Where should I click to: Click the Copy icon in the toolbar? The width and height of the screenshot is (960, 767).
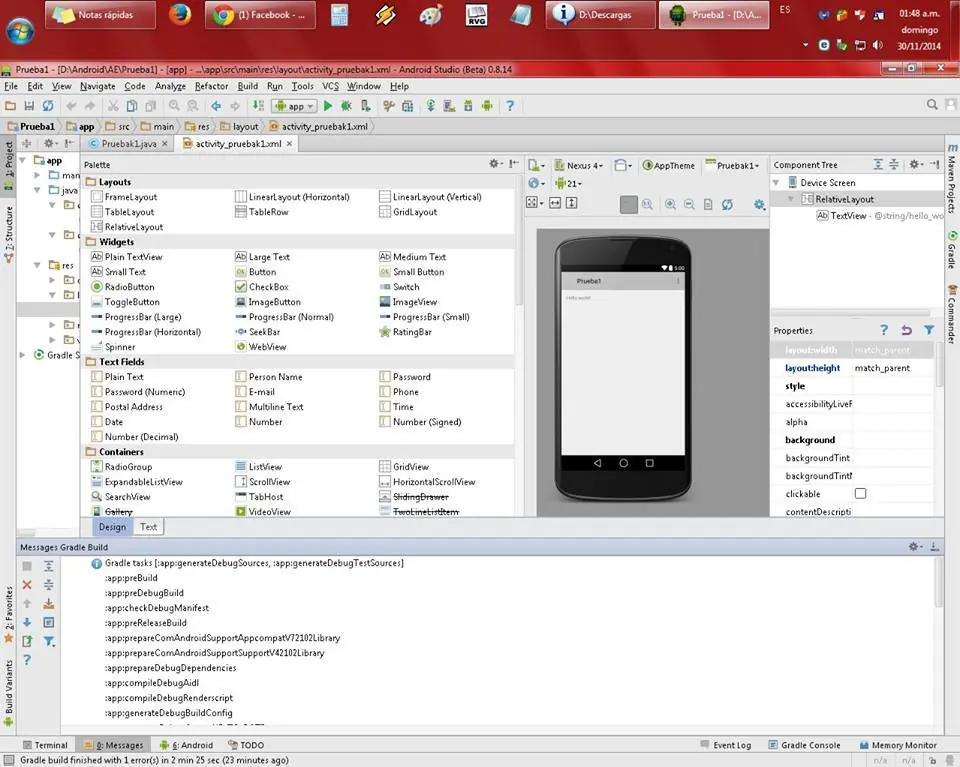point(132,106)
